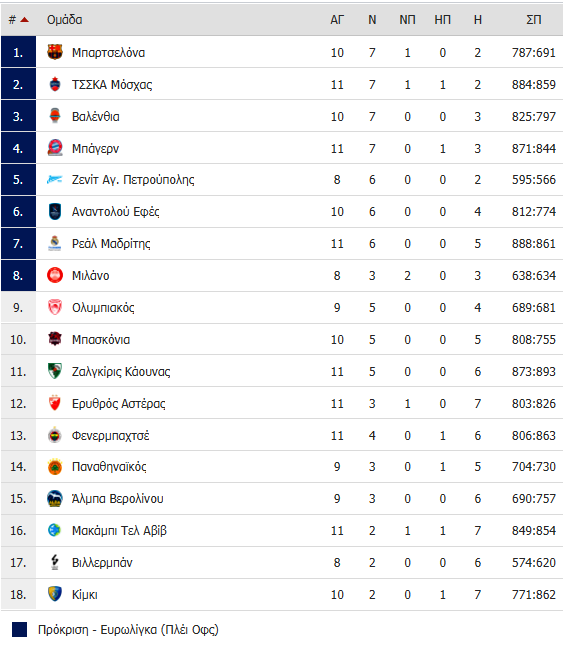The height and width of the screenshot is (649, 563).
Task: Click the dark blue playoff legend swatch
Action: (19, 630)
